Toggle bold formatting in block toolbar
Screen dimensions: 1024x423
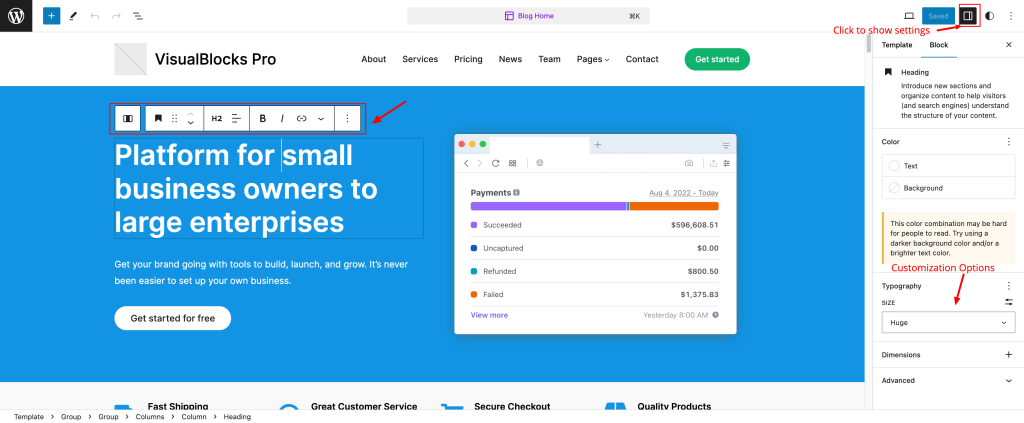pos(263,118)
